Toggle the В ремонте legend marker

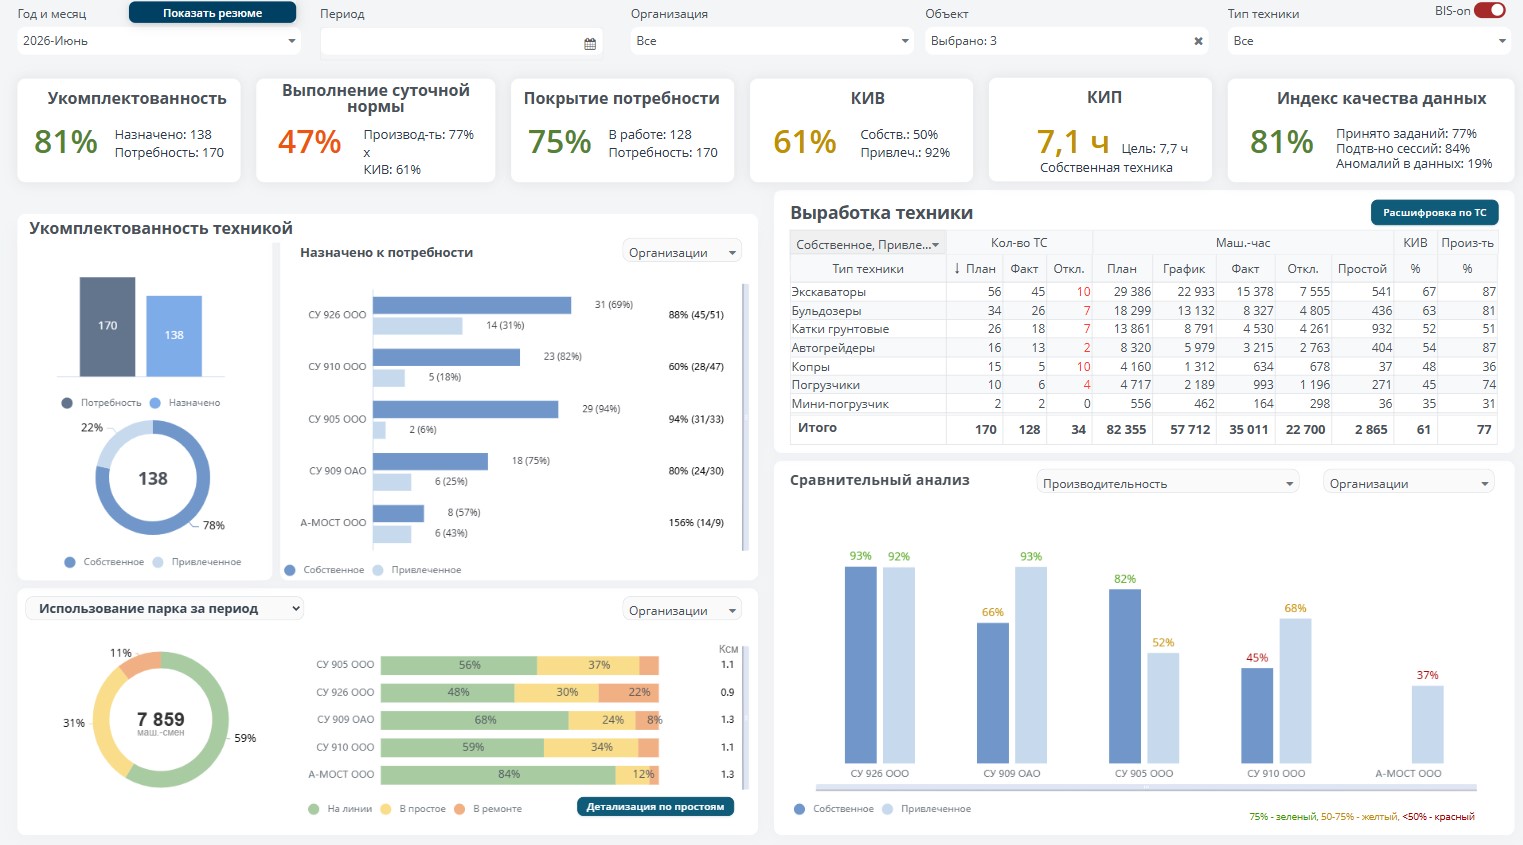(460, 809)
